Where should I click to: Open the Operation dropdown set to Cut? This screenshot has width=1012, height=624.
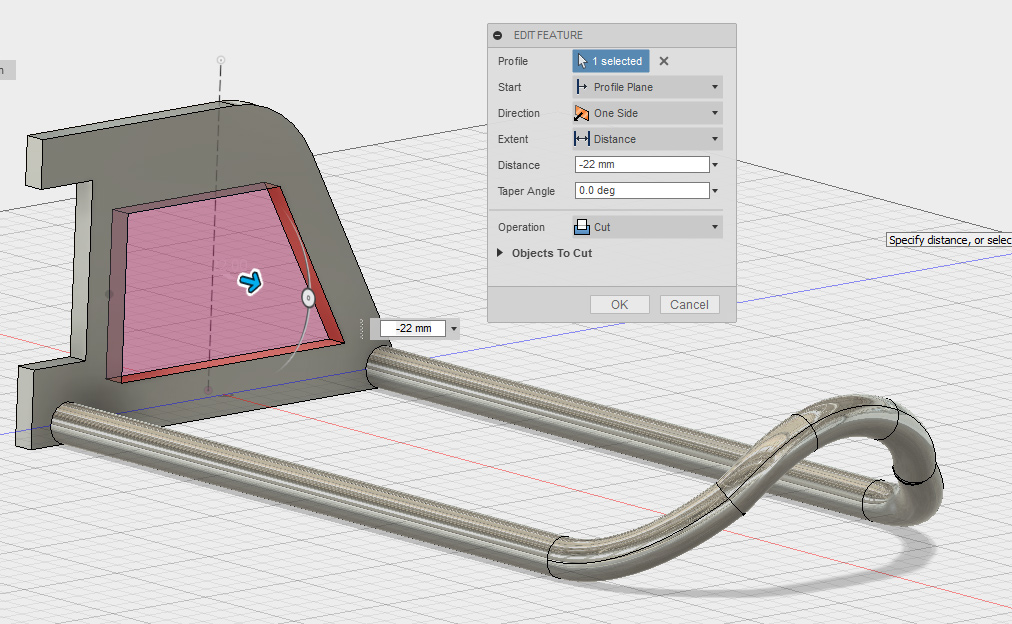coord(647,227)
